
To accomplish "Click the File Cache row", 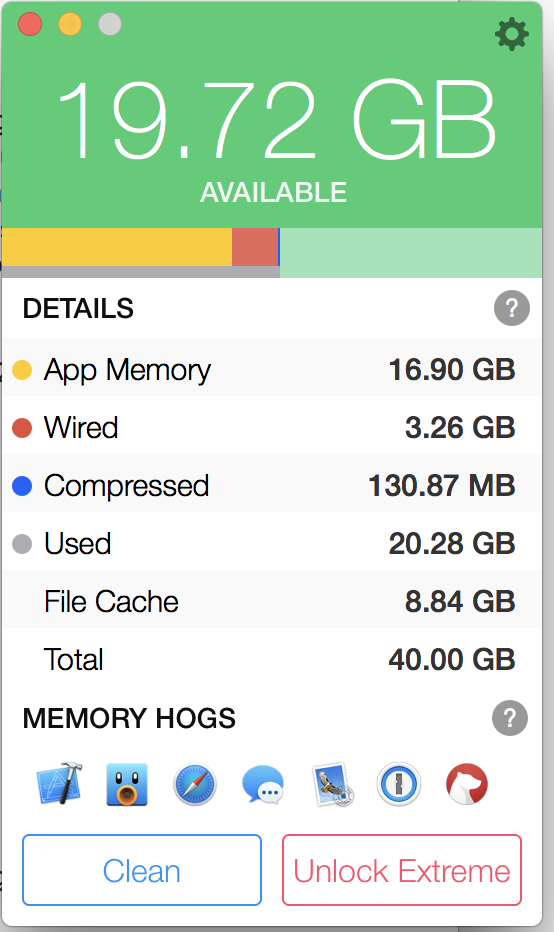I will [x=272, y=601].
